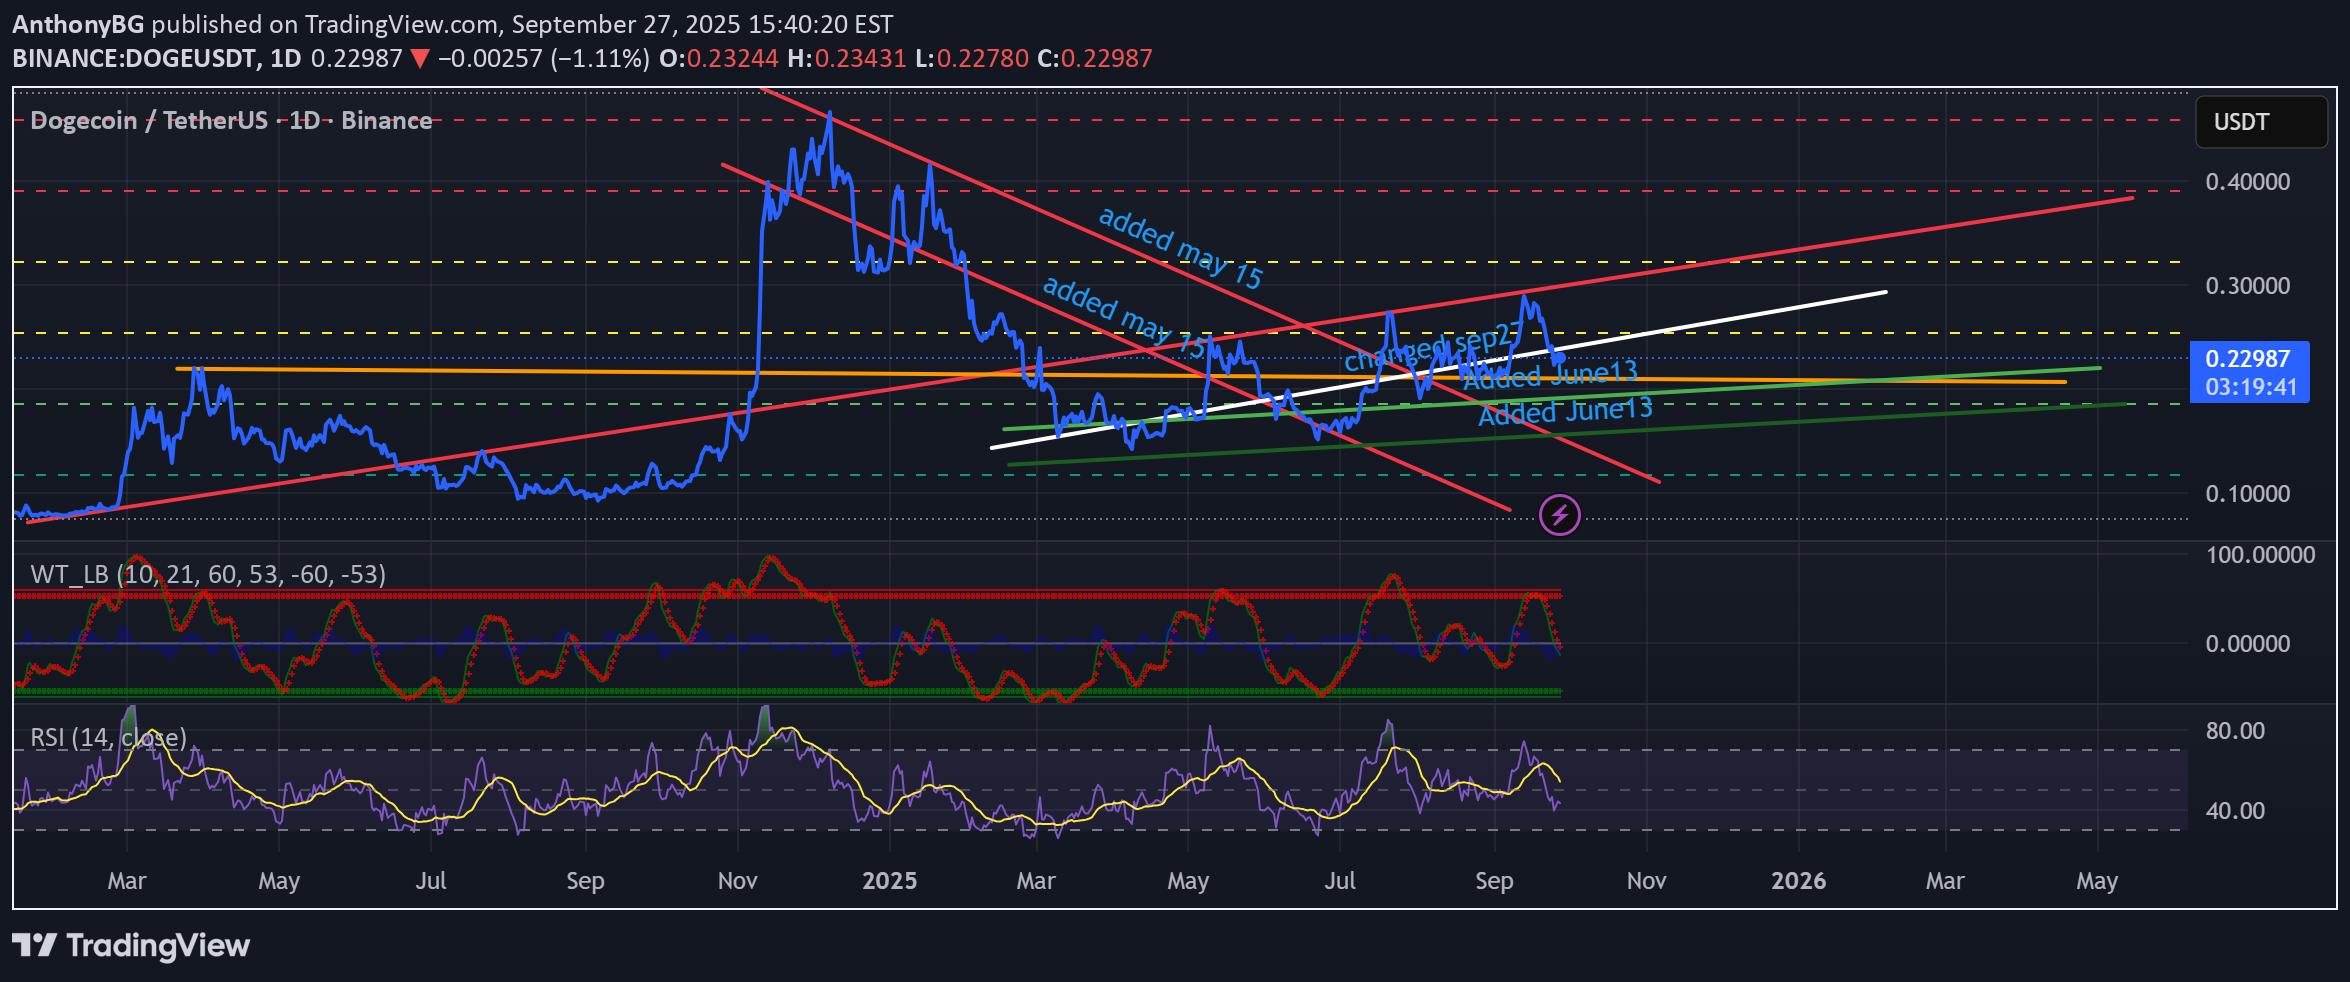Click the 2026 label on time axis
This screenshot has width=2350, height=982.
1798,881
